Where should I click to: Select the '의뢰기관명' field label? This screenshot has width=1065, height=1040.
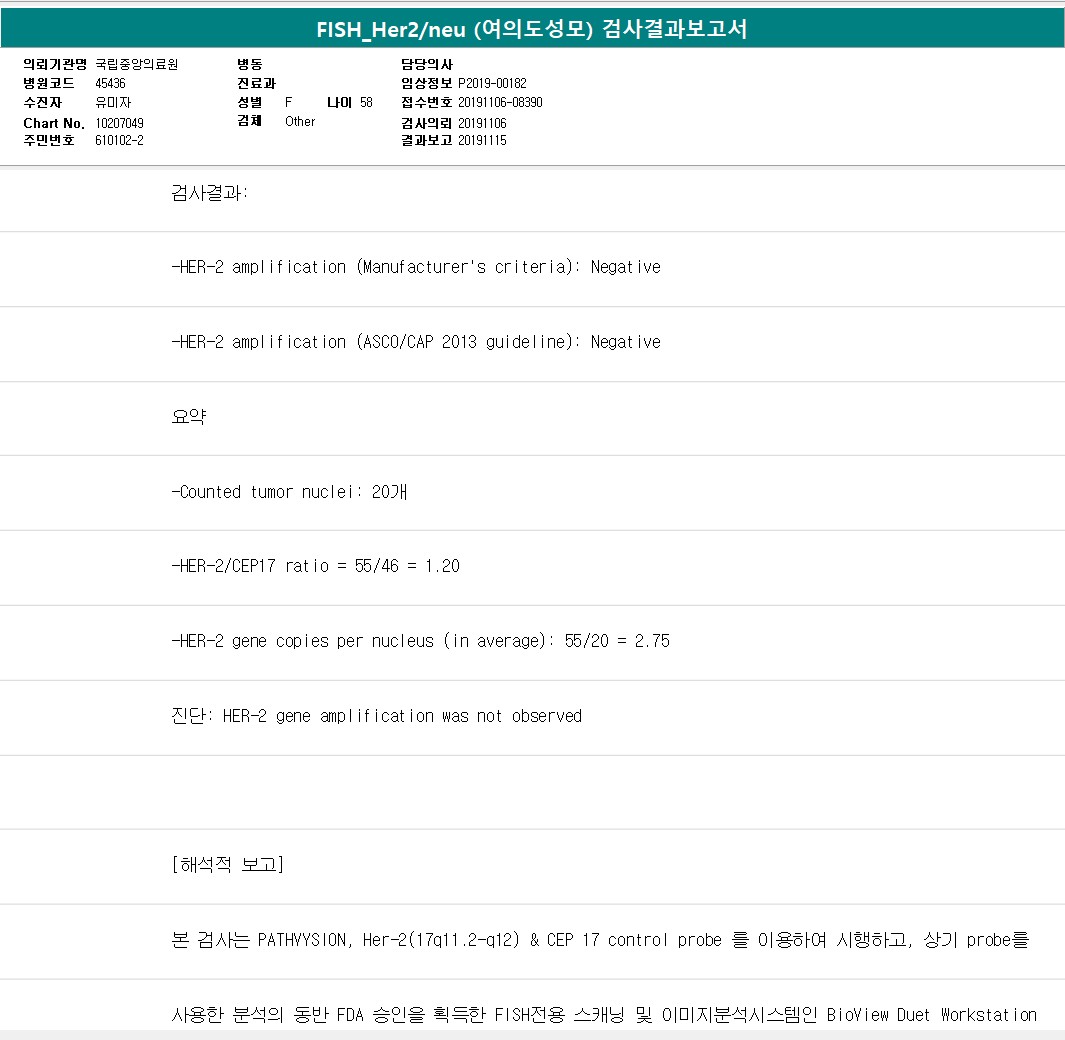(x=55, y=64)
